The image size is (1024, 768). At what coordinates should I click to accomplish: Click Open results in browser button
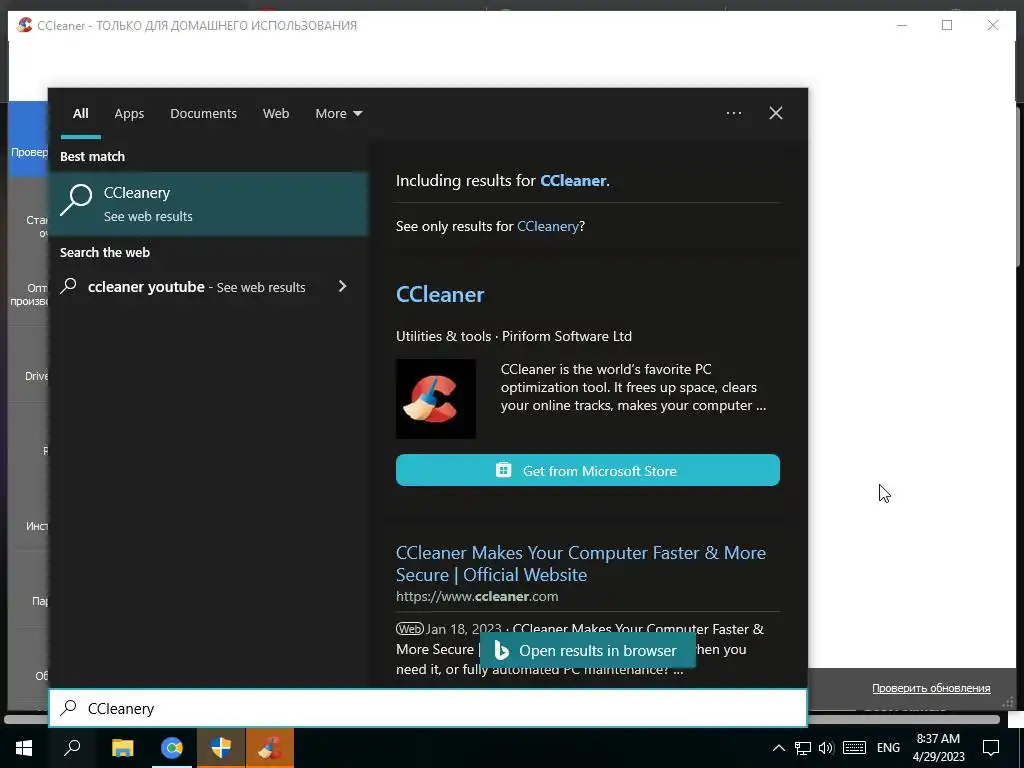[x=588, y=650]
